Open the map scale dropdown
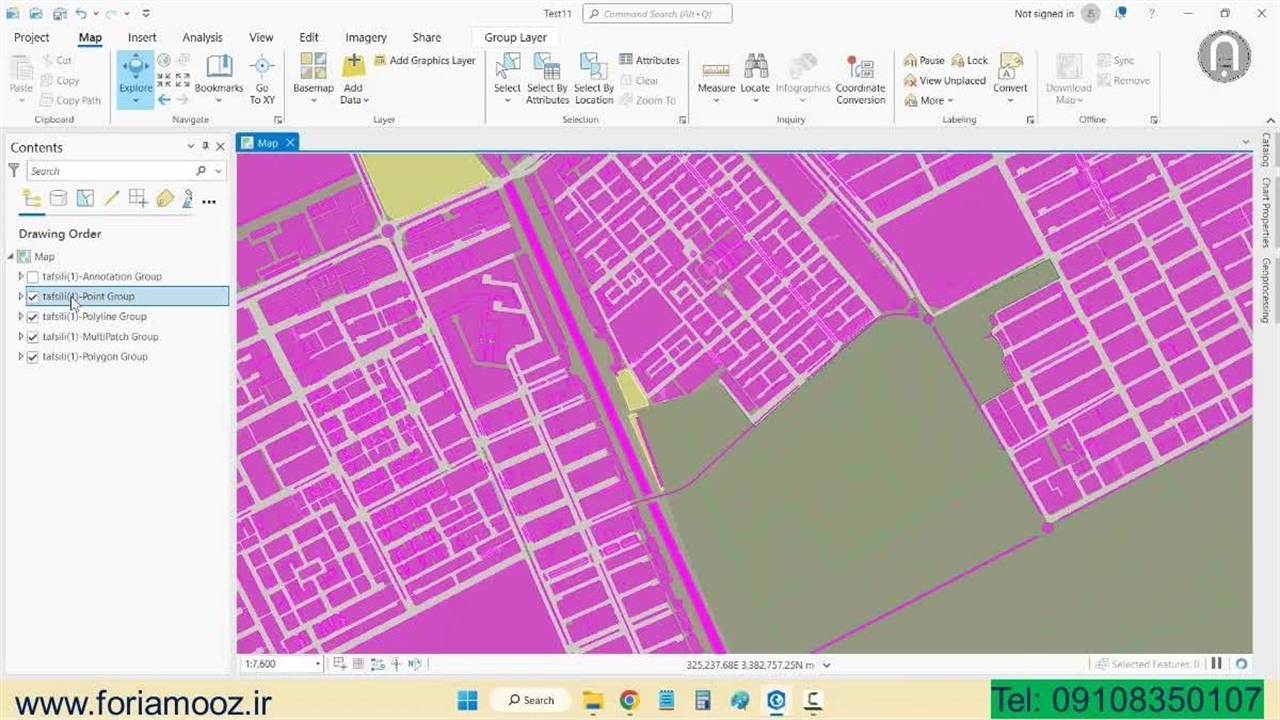The width and height of the screenshot is (1280, 720). pos(318,664)
